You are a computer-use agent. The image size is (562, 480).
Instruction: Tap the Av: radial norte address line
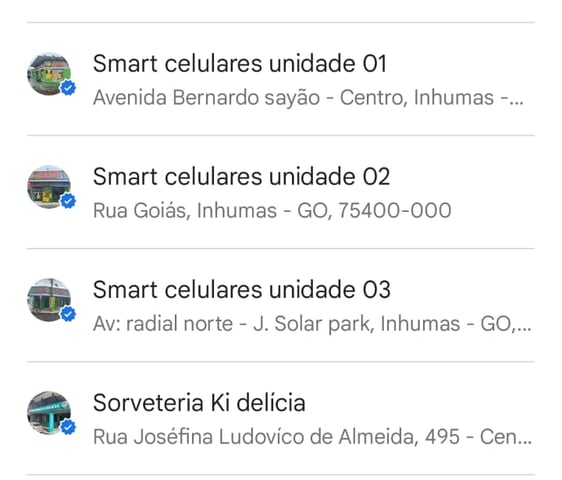tap(312, 324)
